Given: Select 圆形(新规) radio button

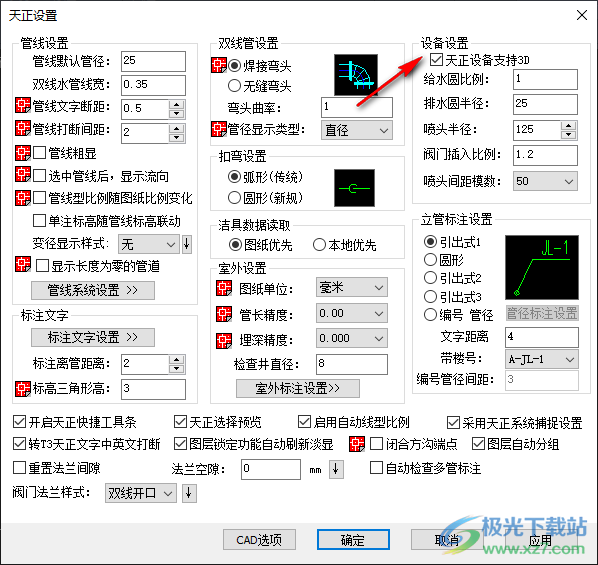Looking at the screenshot, I should click(234, 198).
